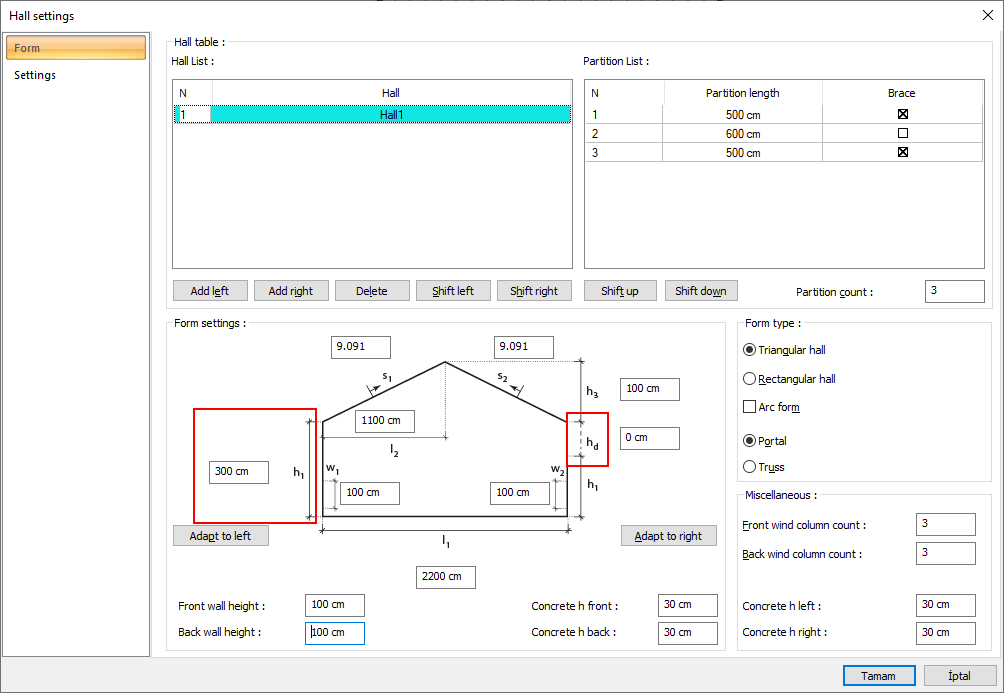Uncheck Brace checkbox for partition 3

tap(902, 152)
